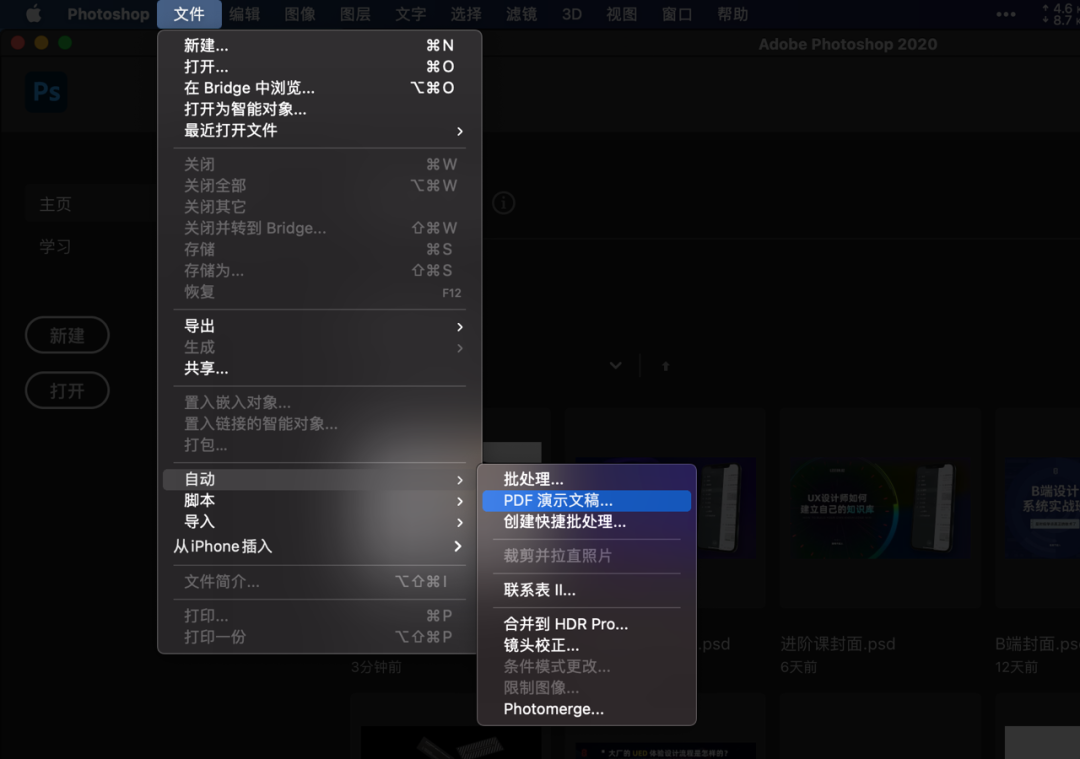Image resolution: width=1080 pixels, height=759 pixels.
Task: Select 合并到 HDR Pro...
Action: 587,624
